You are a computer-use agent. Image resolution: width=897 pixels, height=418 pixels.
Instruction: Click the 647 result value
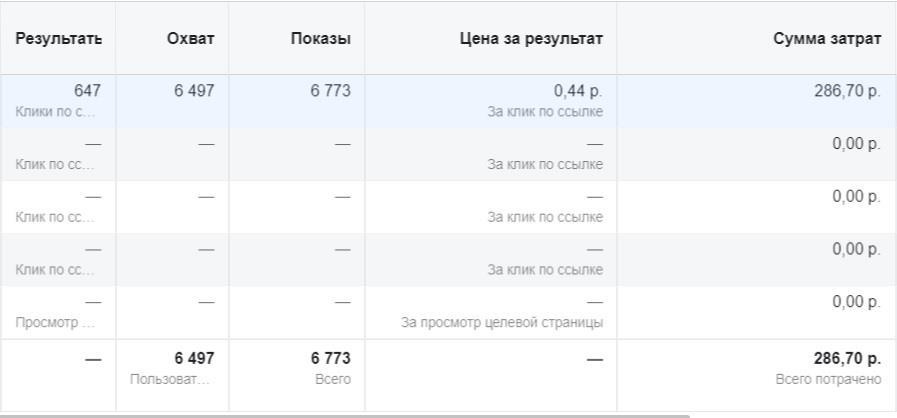click(87, 91)
